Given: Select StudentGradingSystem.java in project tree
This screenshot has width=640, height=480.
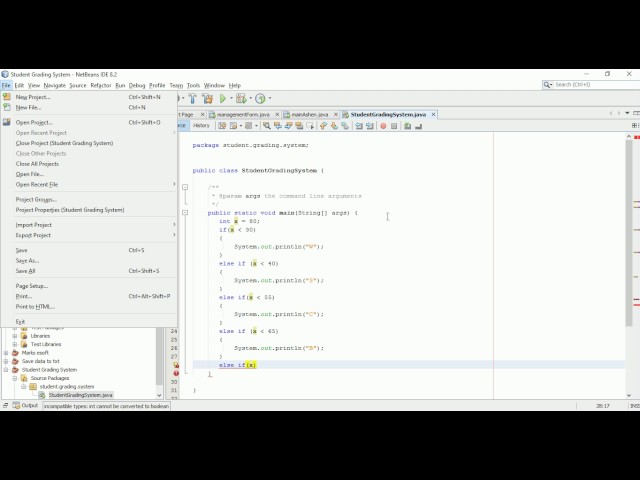Looking at the screenshot, I should 80,395.
